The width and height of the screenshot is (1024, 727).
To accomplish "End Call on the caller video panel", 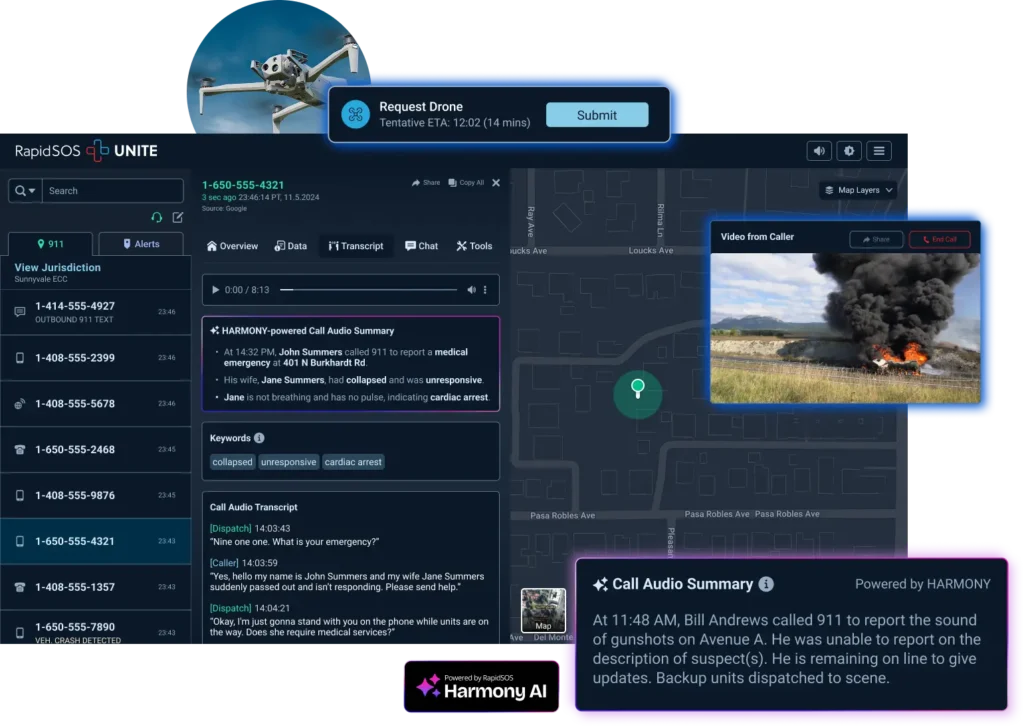I will click(x=939, y=239).
